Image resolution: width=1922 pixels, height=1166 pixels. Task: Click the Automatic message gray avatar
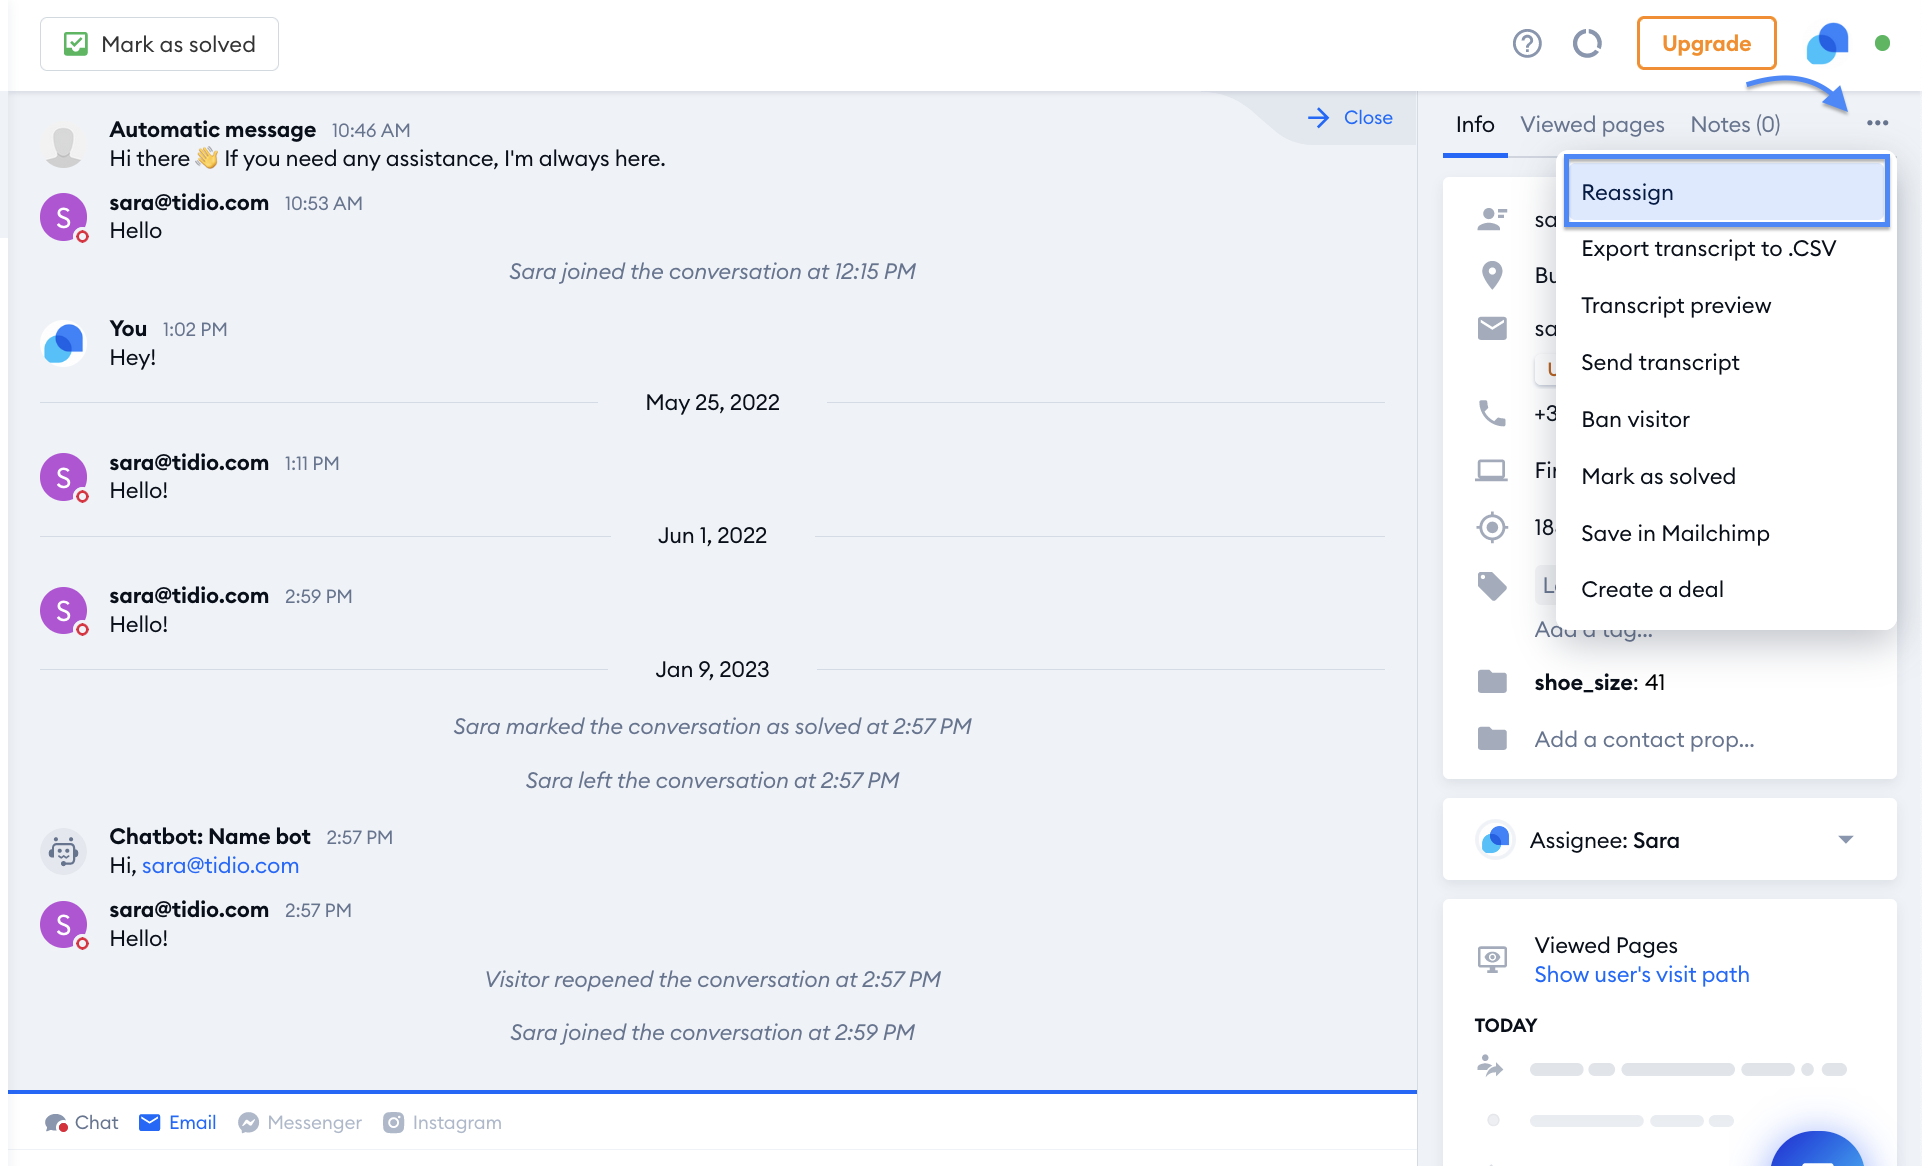(x=63, y=146)
